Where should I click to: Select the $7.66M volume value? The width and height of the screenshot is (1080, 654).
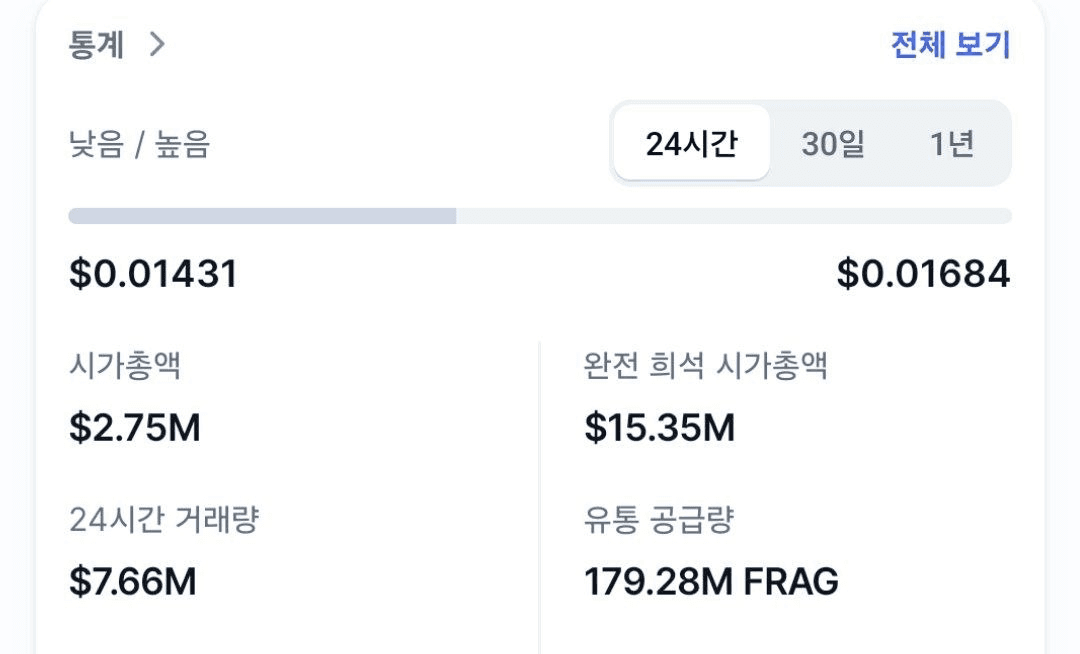tap(133, 581)
